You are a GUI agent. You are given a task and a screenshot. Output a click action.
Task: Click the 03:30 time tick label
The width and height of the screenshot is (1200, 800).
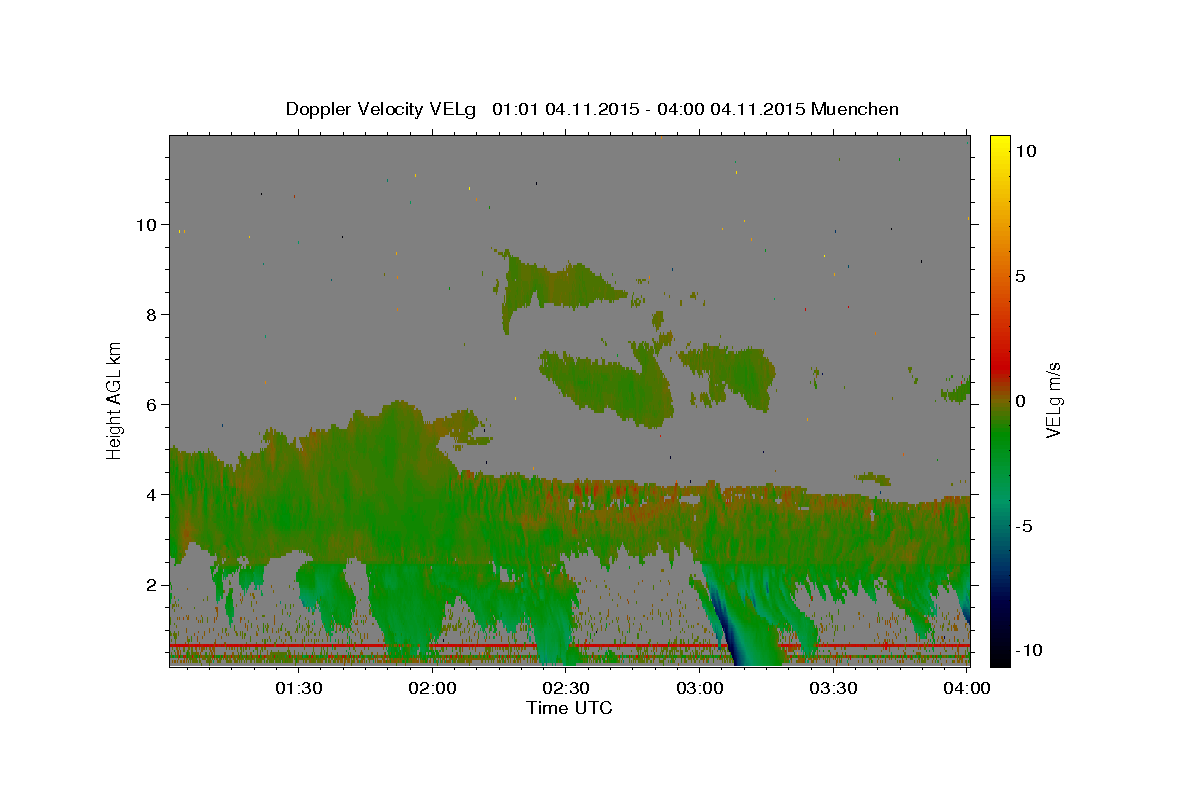pyautogui.click(x=833, y=688)
